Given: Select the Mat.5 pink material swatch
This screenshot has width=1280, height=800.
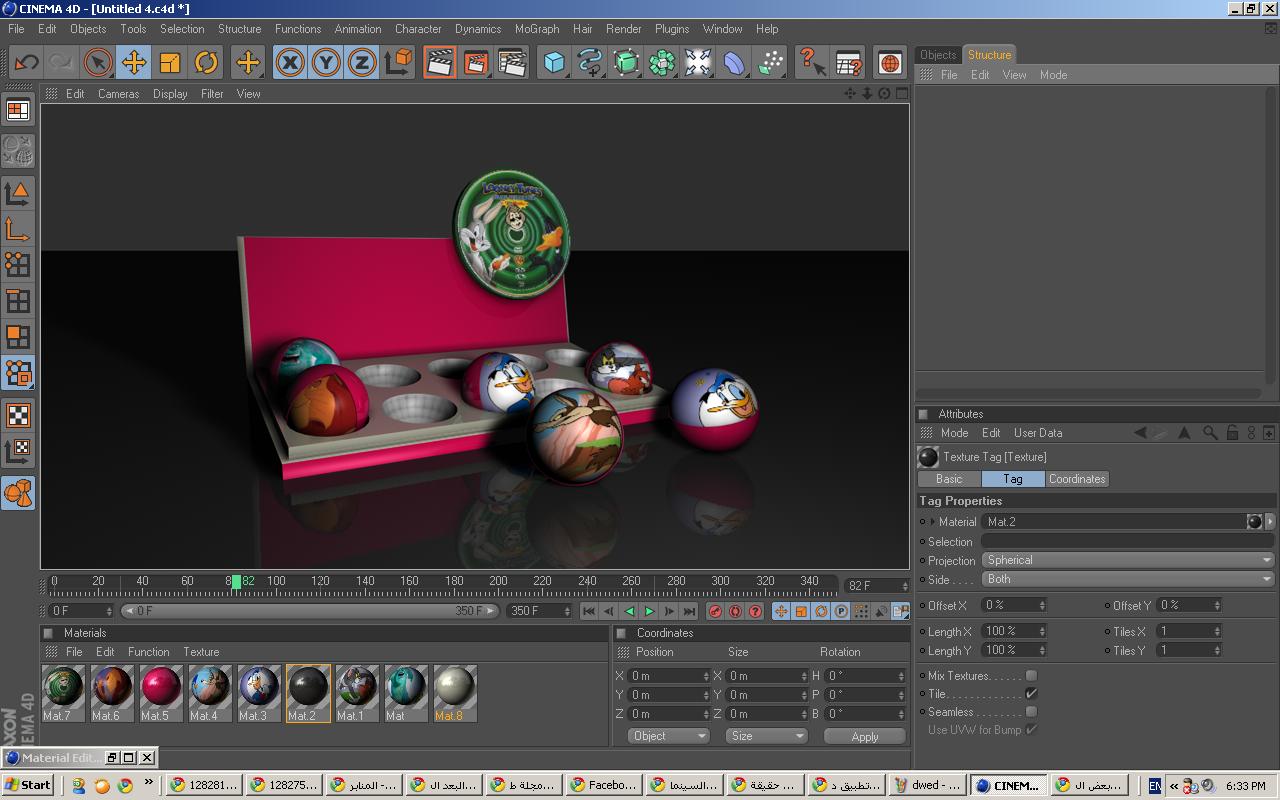Looking at the screenshot, I should (x=161, y=693).
